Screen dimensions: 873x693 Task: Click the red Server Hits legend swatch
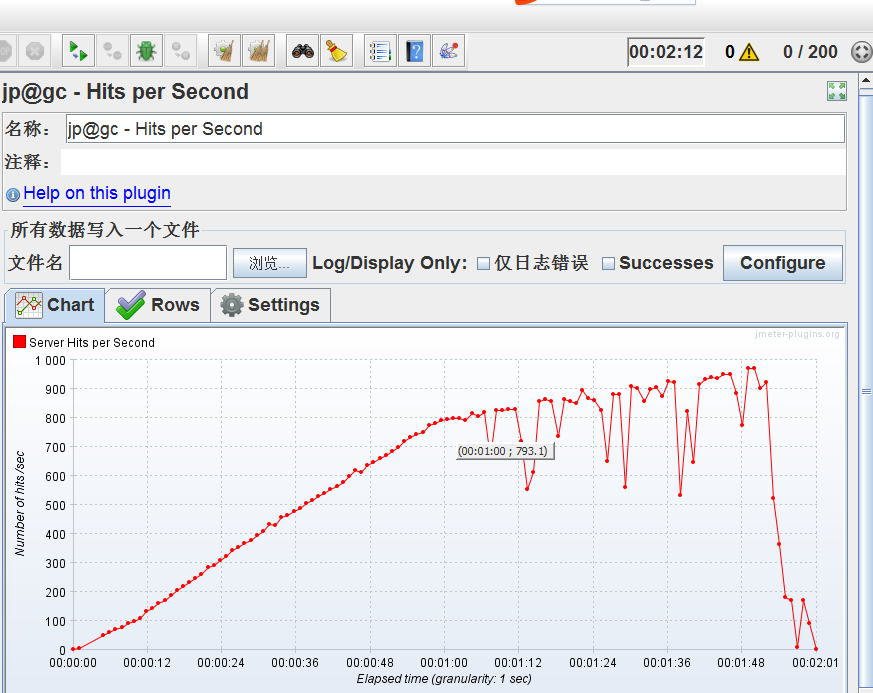tap(19, 342)
